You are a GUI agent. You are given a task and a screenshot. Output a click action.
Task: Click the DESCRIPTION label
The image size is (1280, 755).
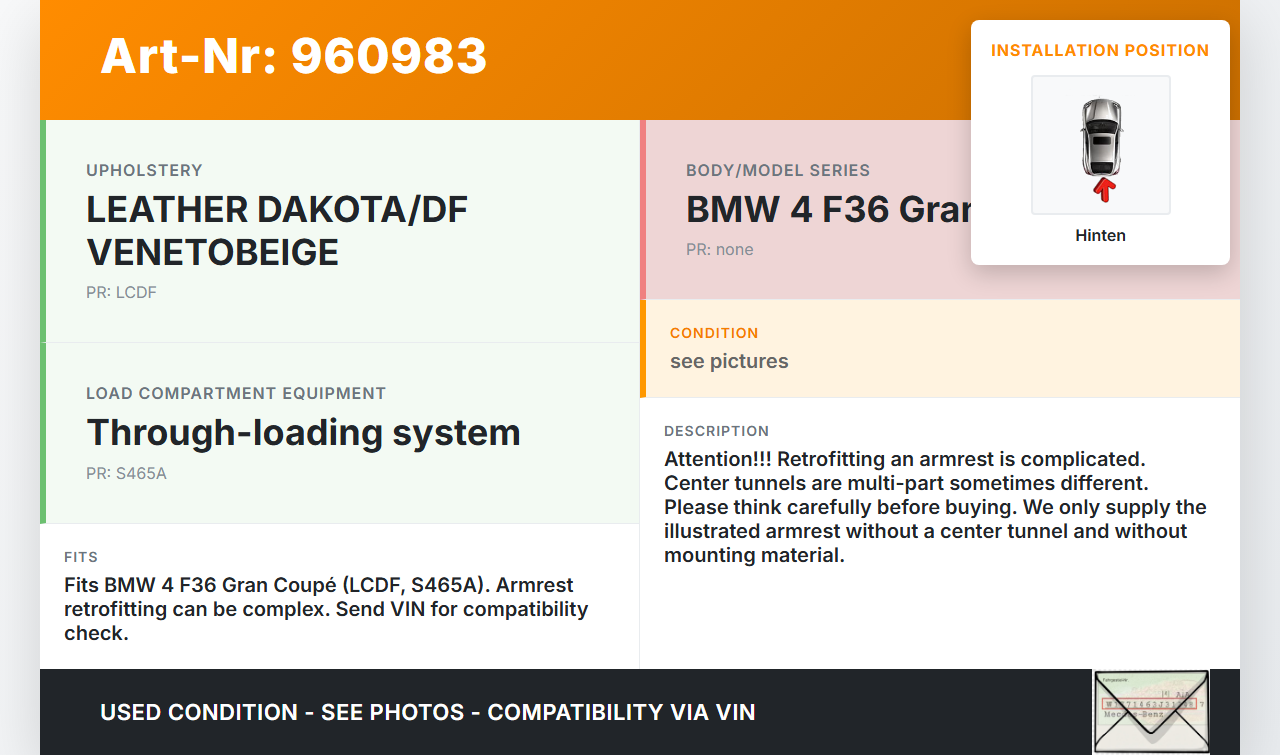coord(716,431)
